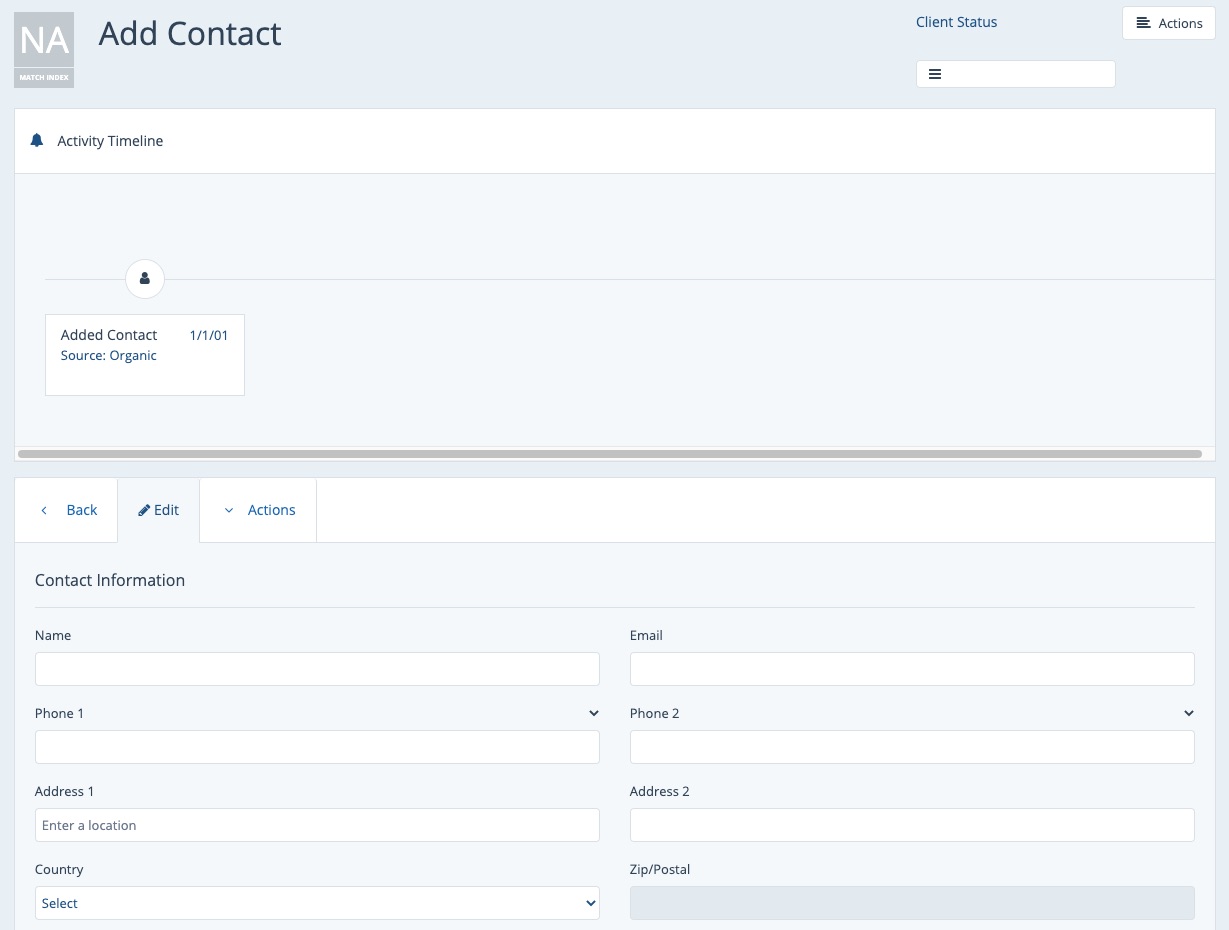Open the Client Status hamburger dropdown

pyautogui.click(x=1014, y=74)
